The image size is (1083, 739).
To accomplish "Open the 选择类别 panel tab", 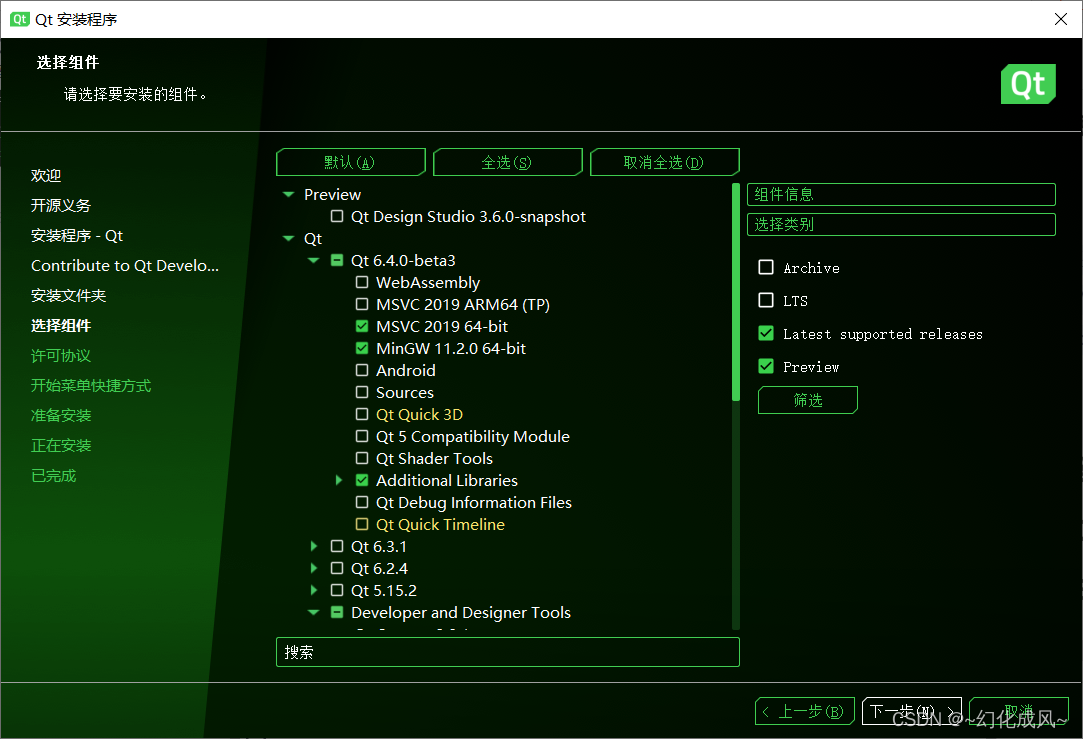I will pos(900,224).
